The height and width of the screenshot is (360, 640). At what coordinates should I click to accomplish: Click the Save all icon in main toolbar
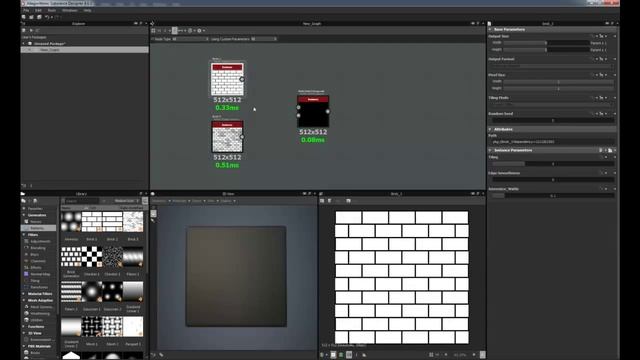[x=39, y=17]
